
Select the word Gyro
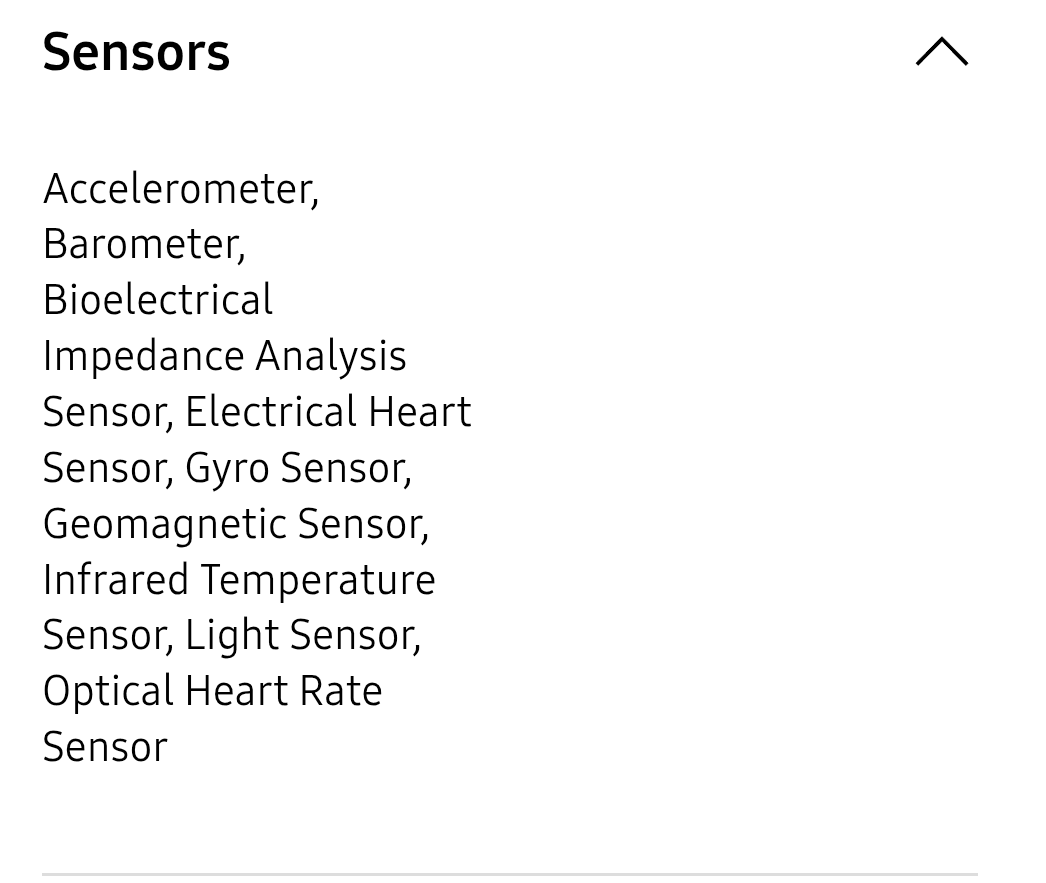[x=227, y=468]
